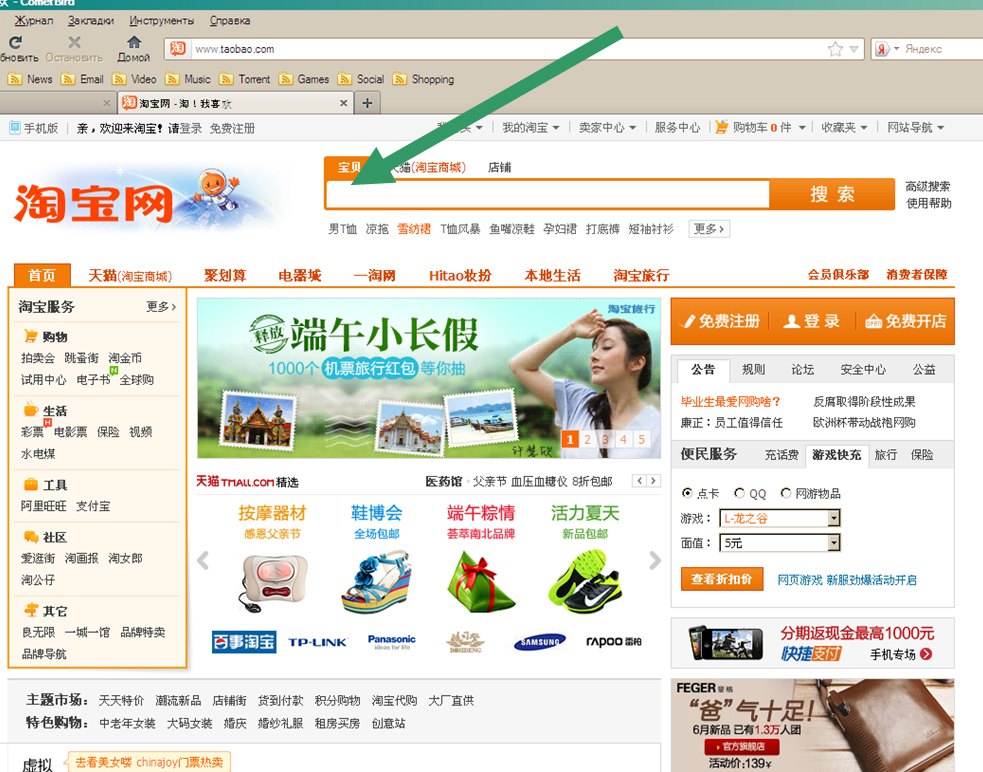Click the 生活 icon in sidebar
This screenshot has width=983, height=772.
click(x=30, y=410)
